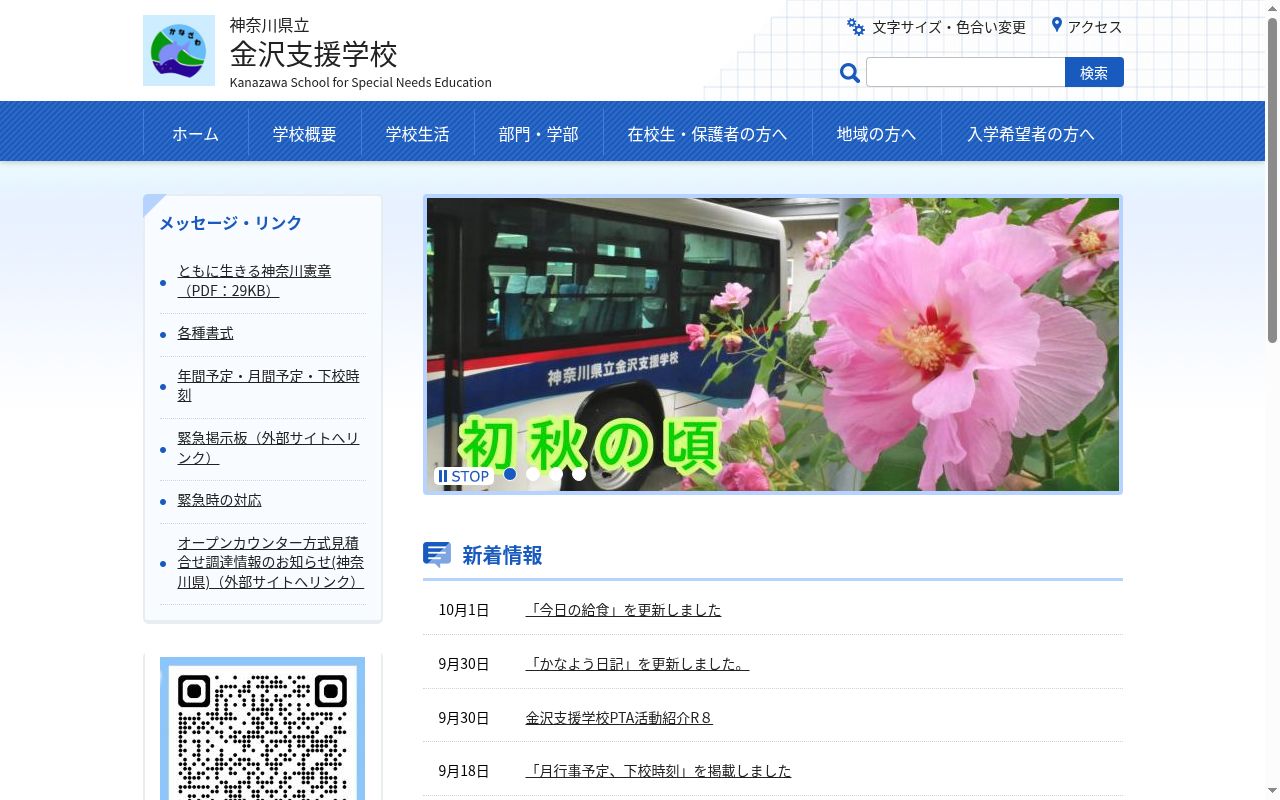
Task: Select the second slideshow dot indicator
Action: pos(533,474)
